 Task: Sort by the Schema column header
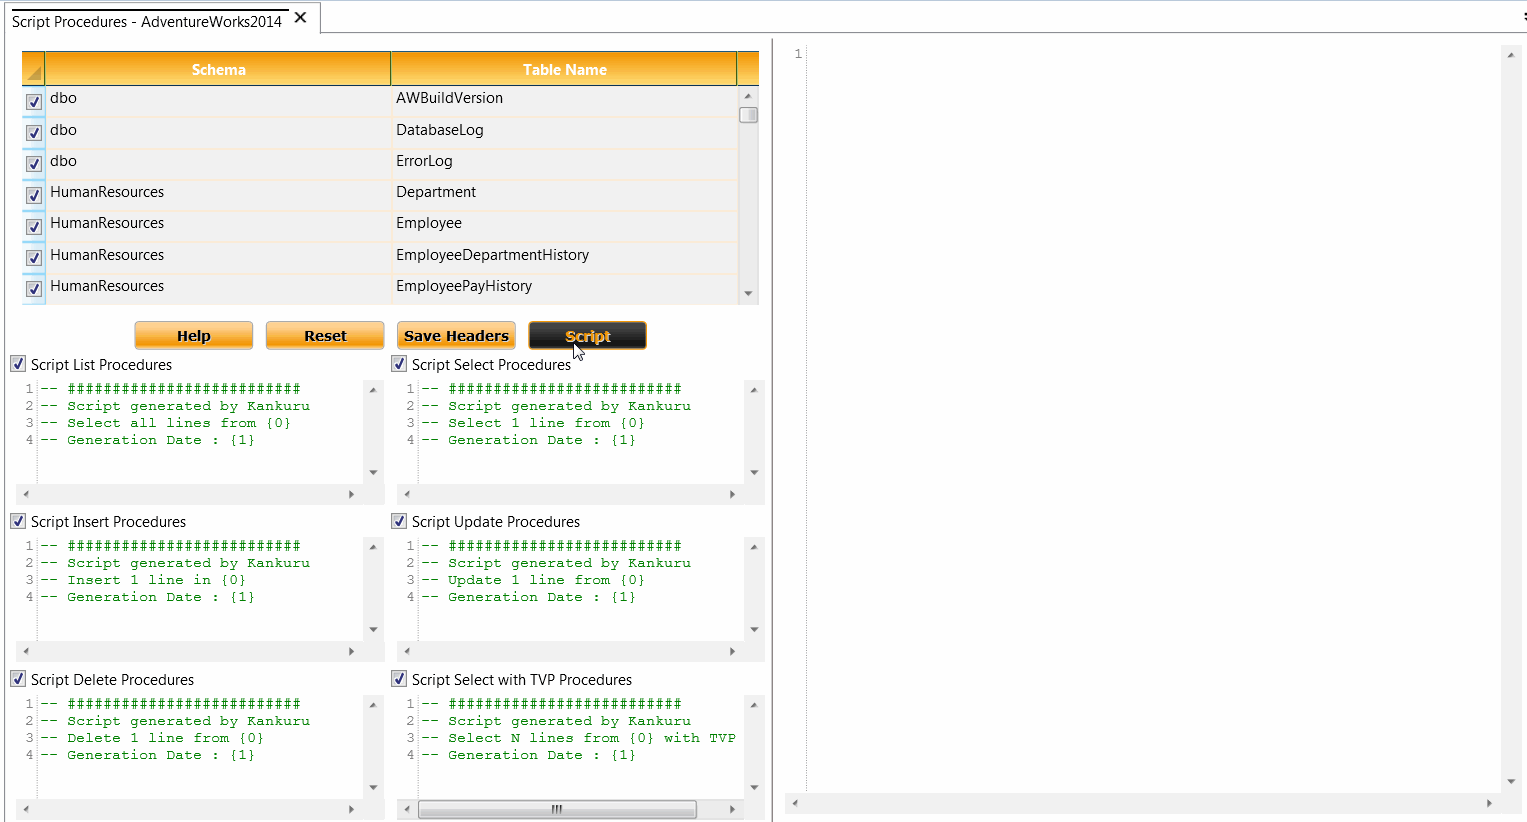(x=218, y=69)
